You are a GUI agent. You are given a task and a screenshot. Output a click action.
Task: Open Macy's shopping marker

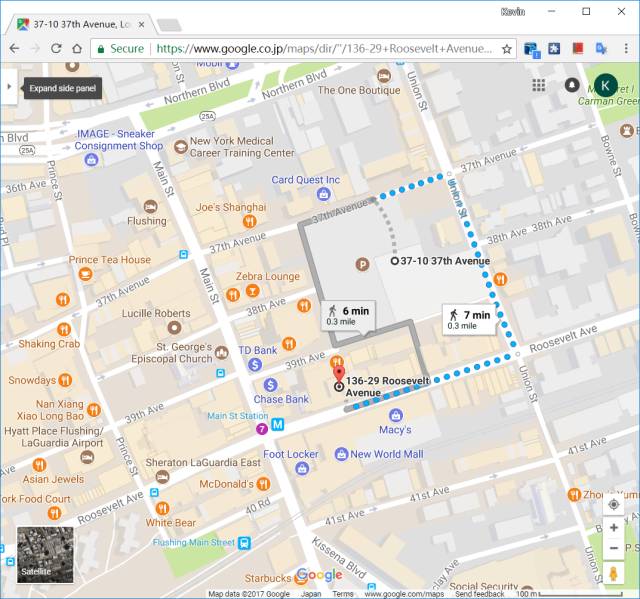(396, 416)
